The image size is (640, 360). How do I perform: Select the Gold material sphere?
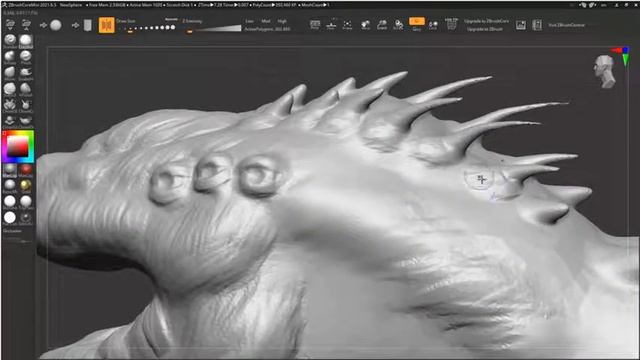coord(26,186)
